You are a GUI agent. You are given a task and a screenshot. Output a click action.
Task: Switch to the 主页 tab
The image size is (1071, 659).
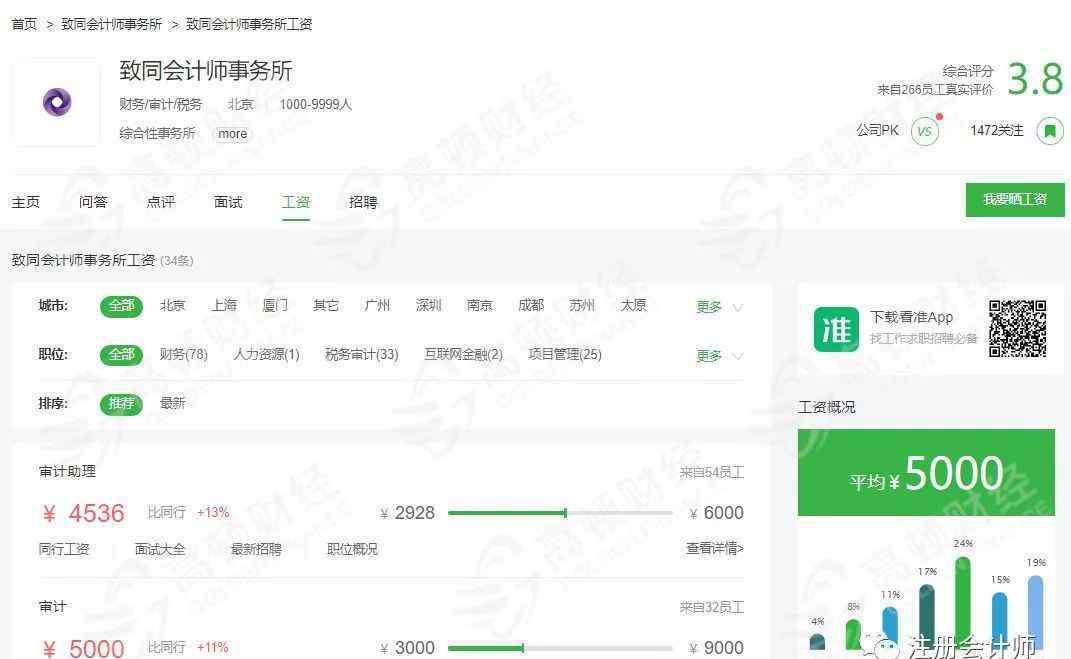point(26,202)
